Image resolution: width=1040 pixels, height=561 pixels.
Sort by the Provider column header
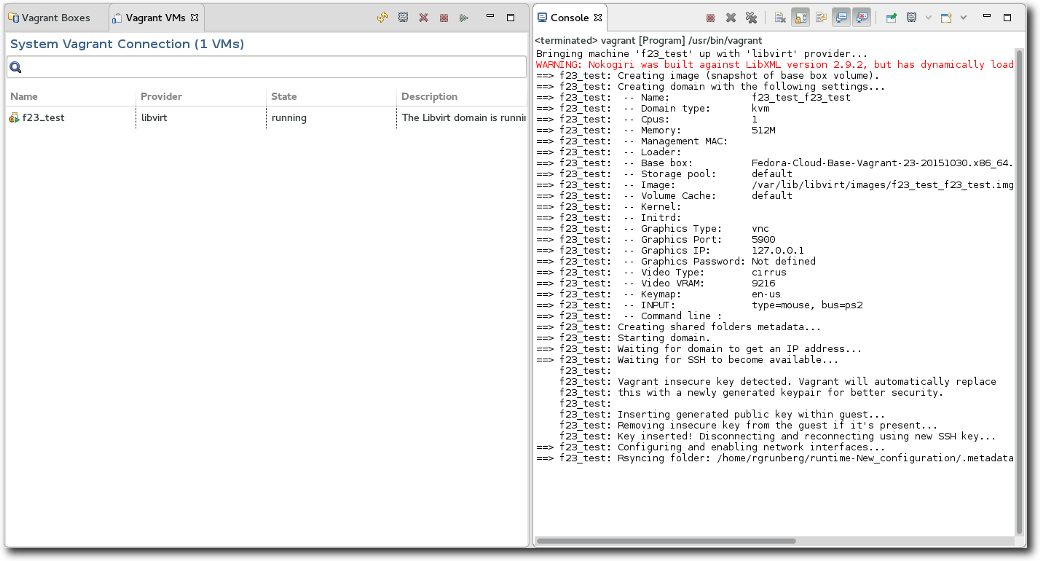point(161,97)
